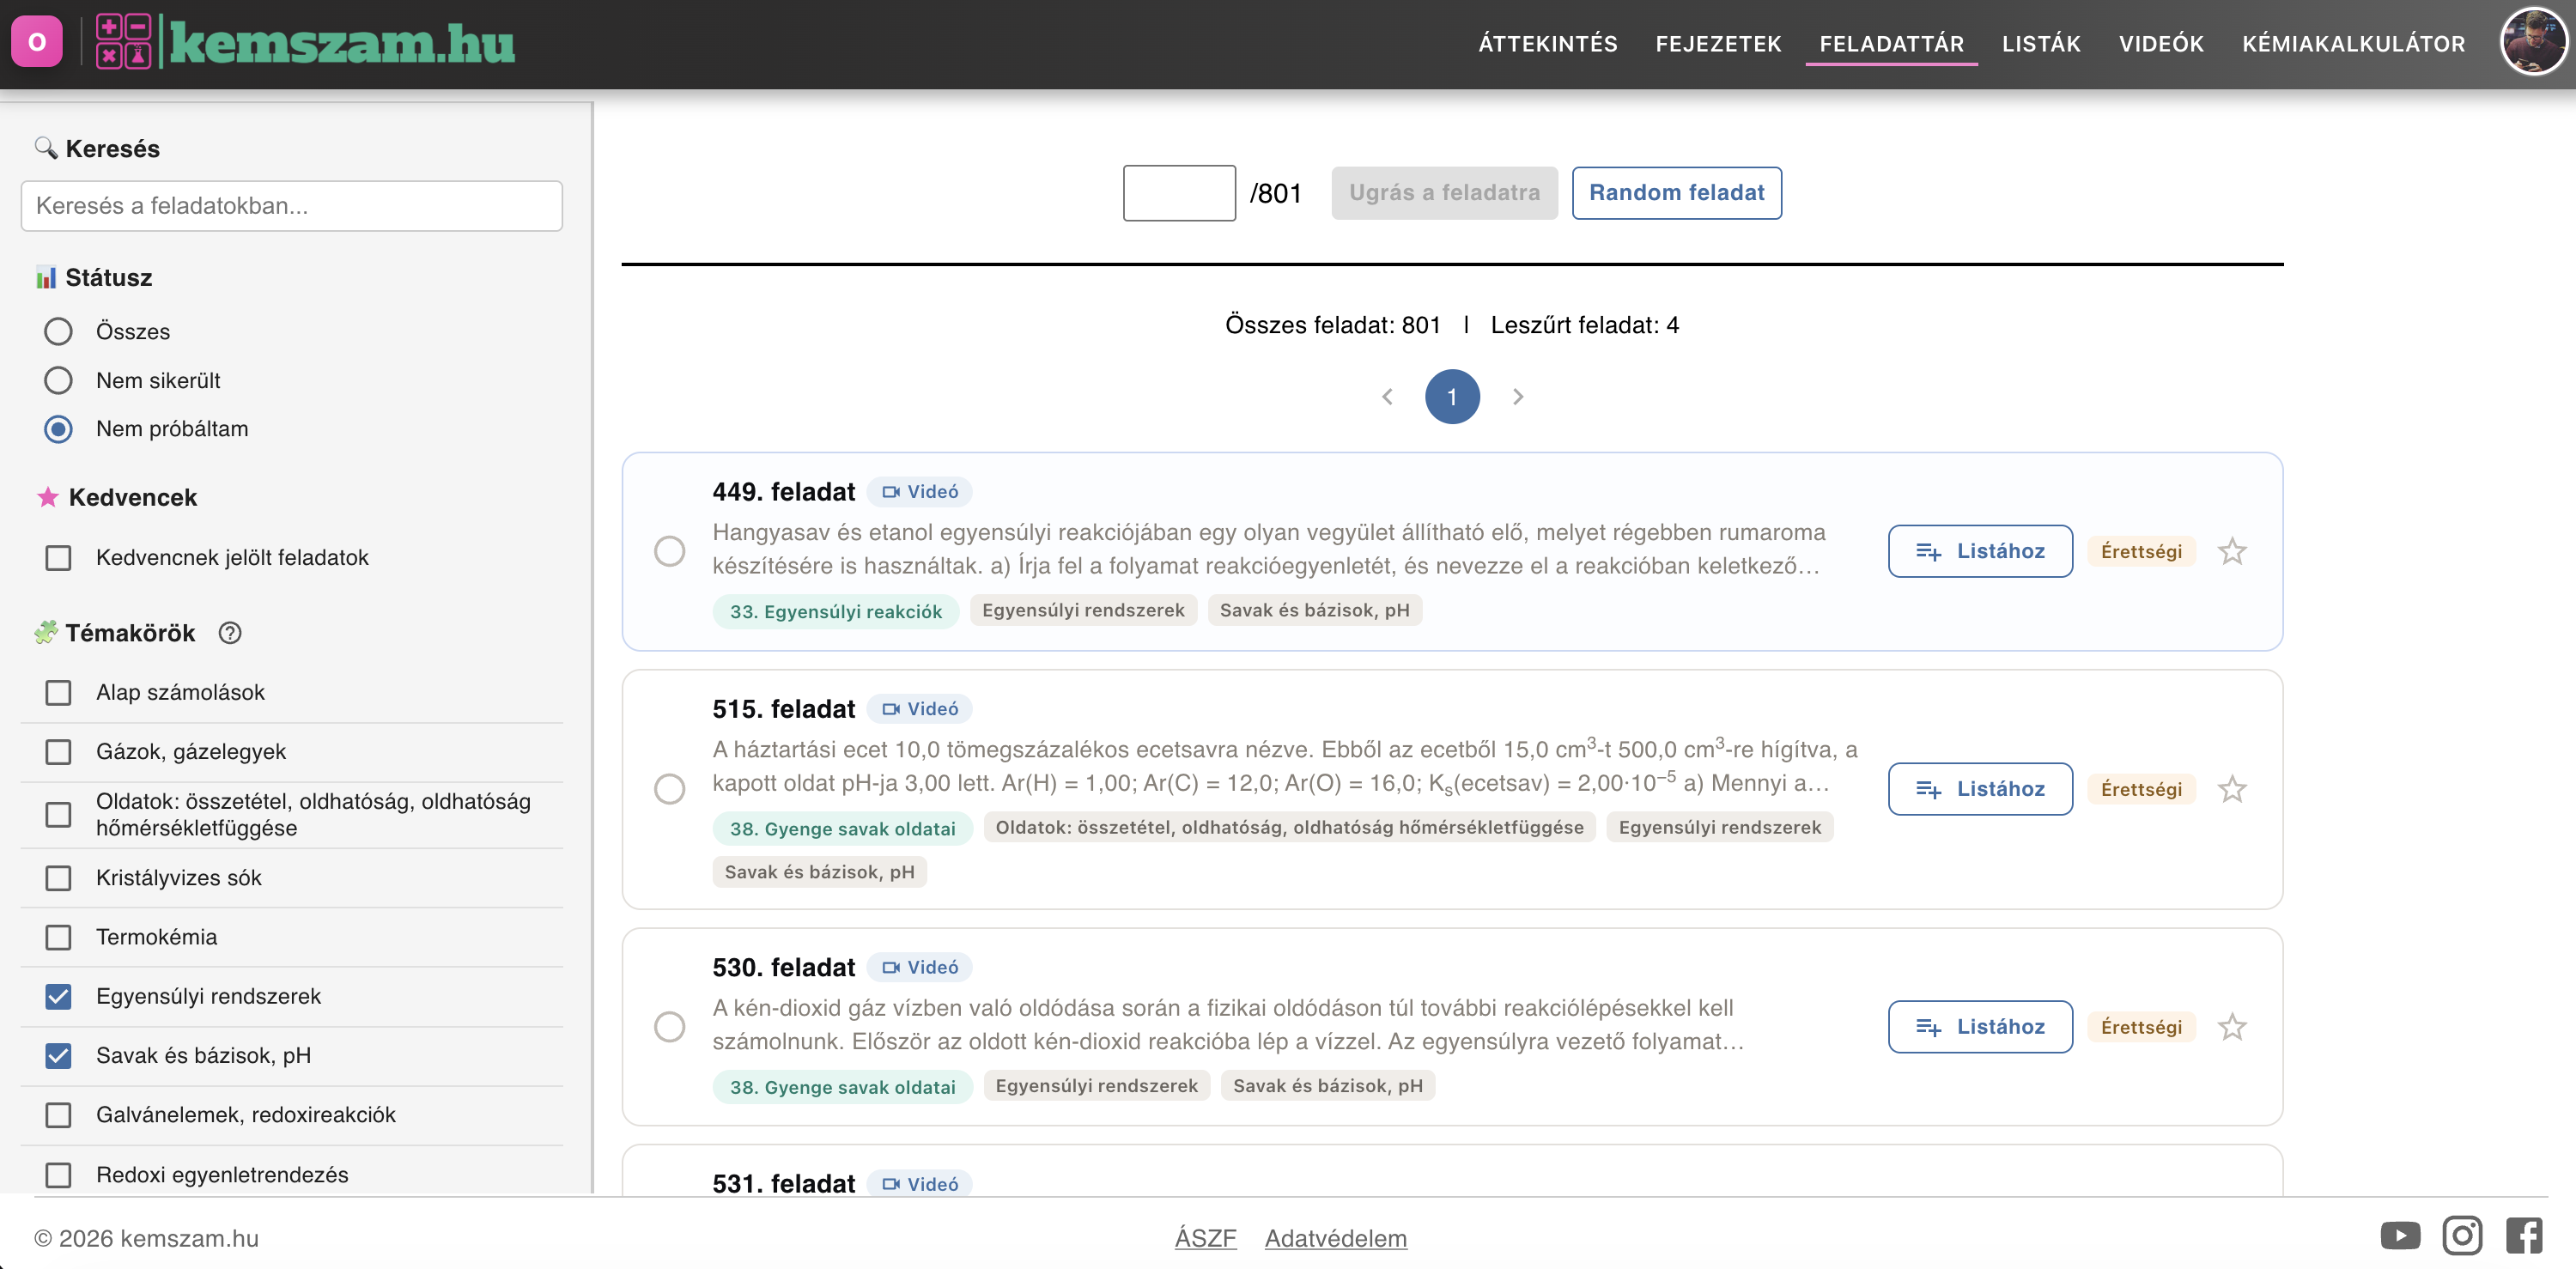Viewport: 2576px width, 1269px height.
Task: Go to next page with right chevron
Action: click(1518, 397)
